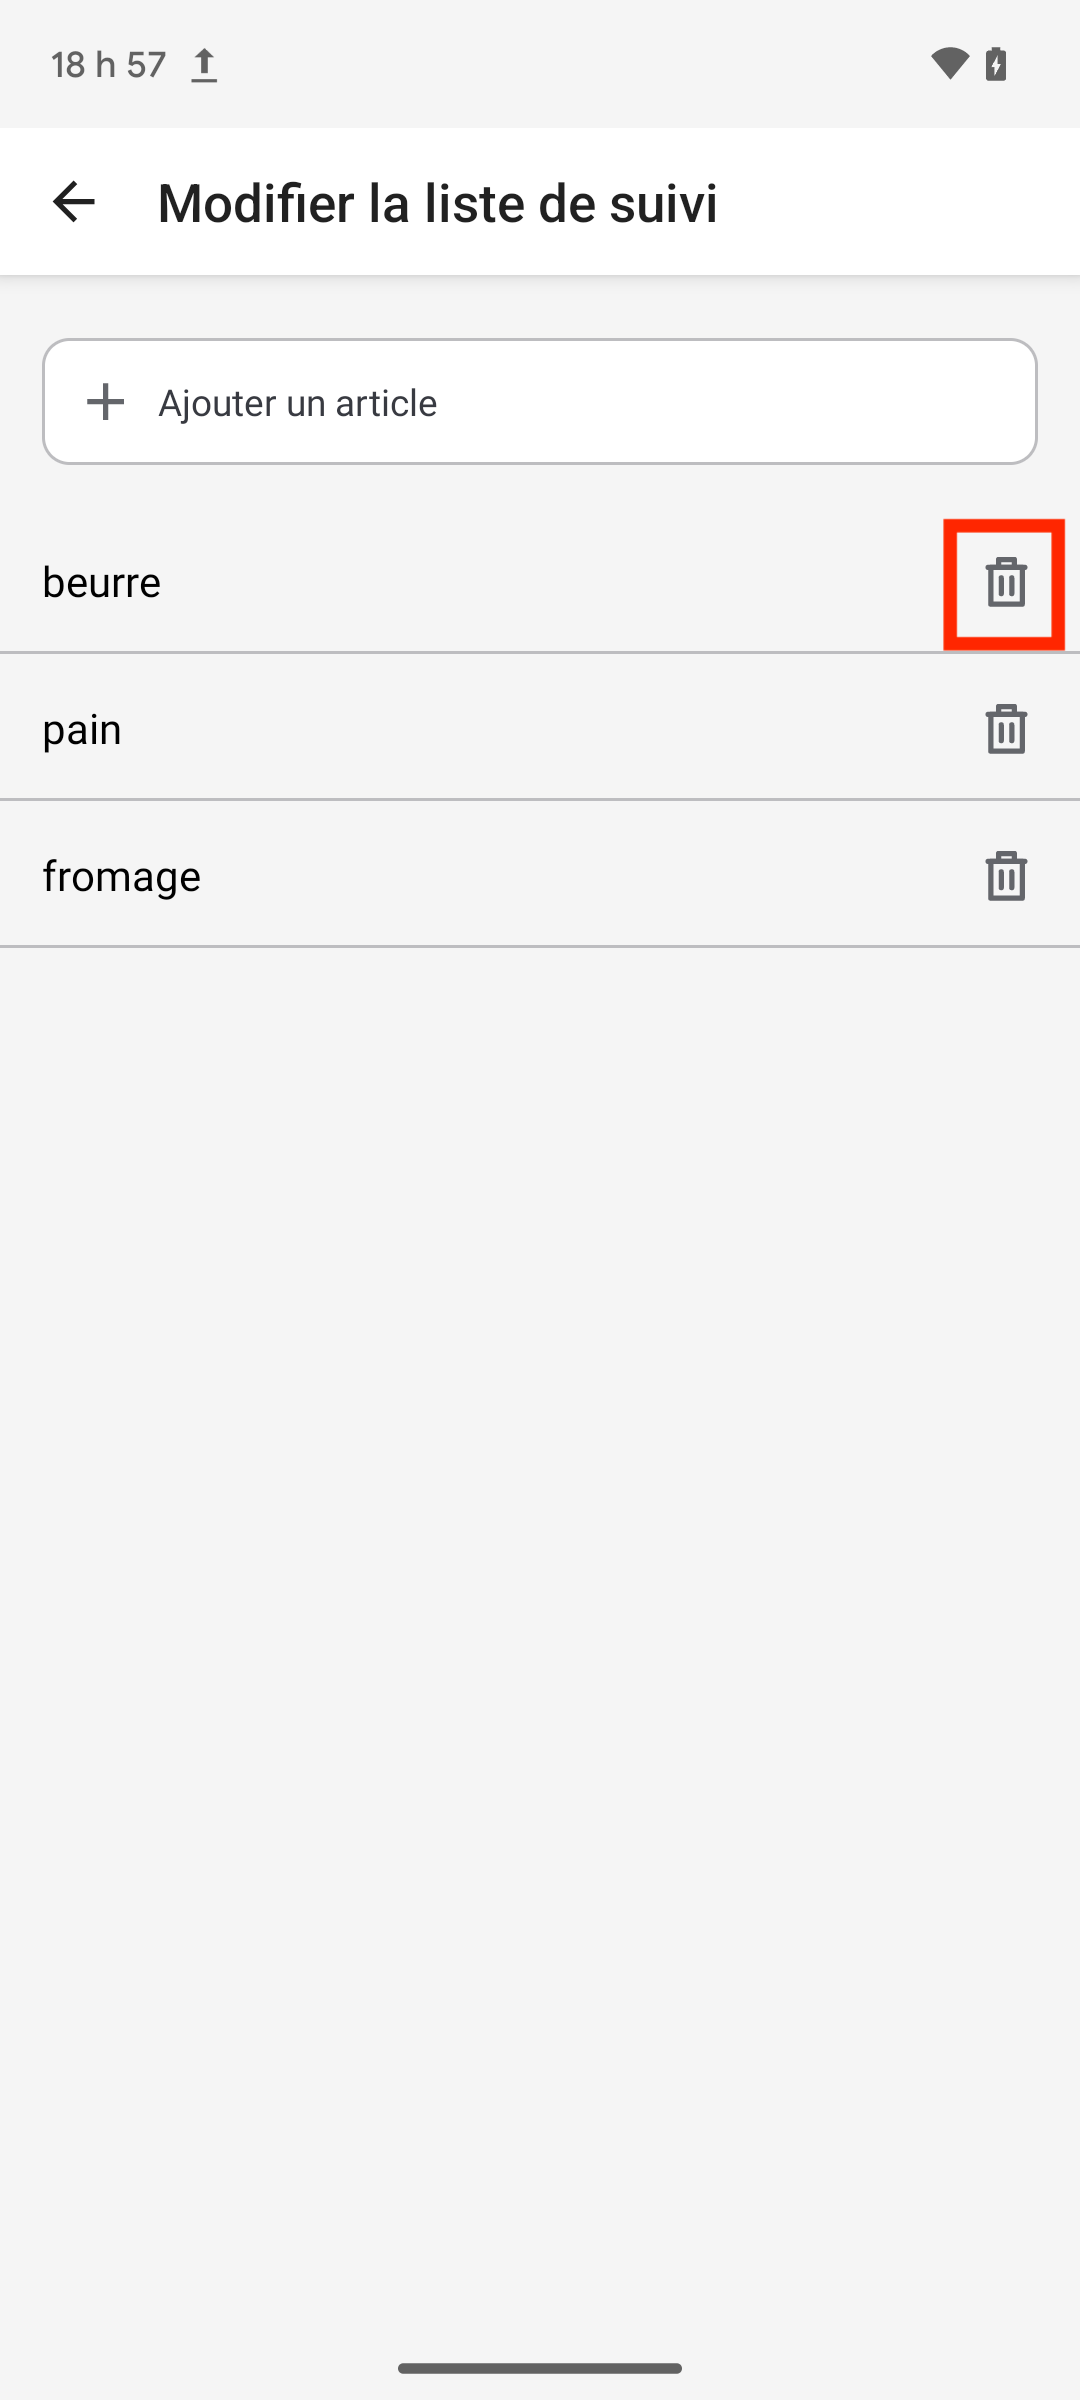Tap the bottom navigation gesture handle
Screen dimensions: 1080x2400
tap(540, 2368)
